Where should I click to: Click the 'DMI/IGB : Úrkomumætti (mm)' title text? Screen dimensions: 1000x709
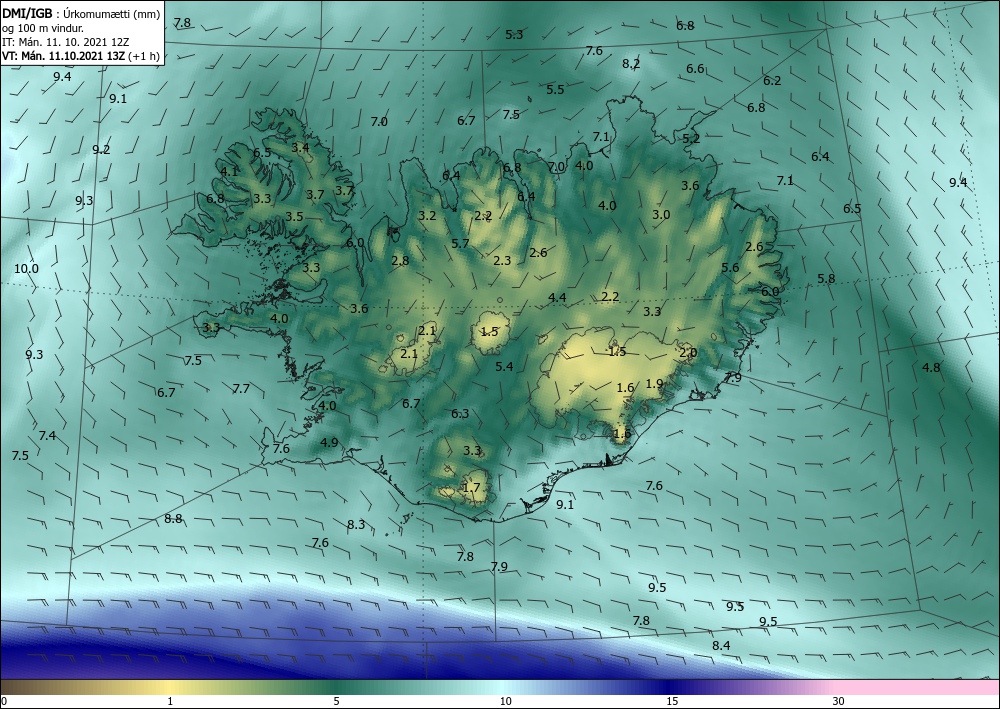point(81,15)
